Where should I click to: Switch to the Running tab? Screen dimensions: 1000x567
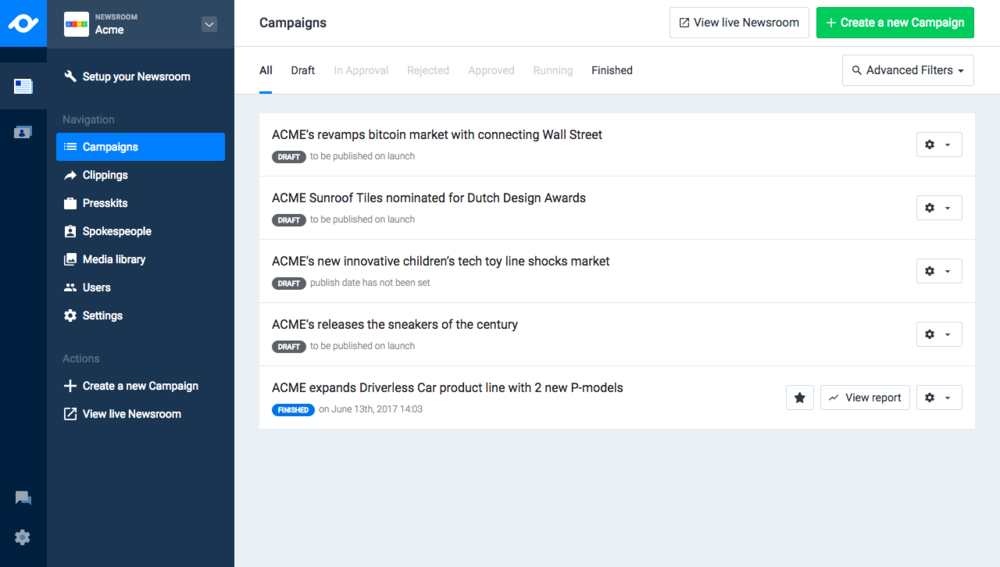tap(553, 70)
